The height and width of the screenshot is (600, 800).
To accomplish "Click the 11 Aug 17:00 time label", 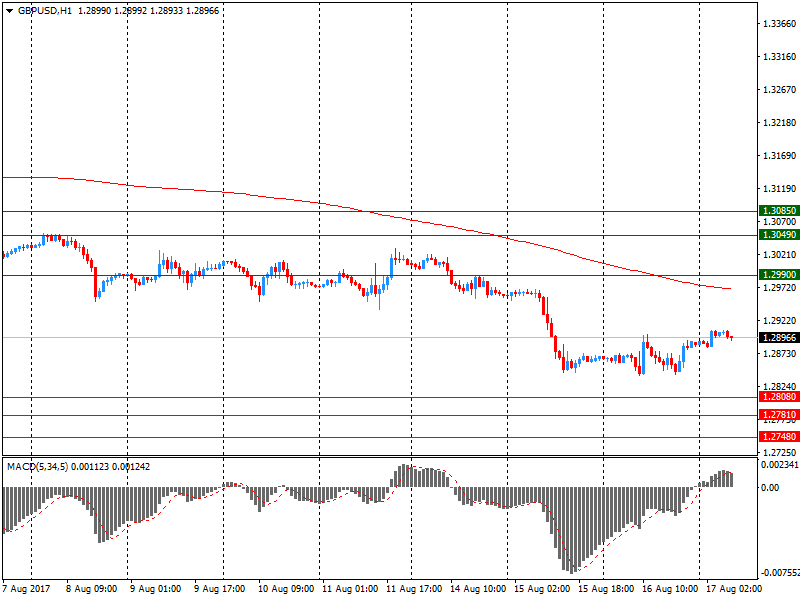I will (x=414, y=589).
